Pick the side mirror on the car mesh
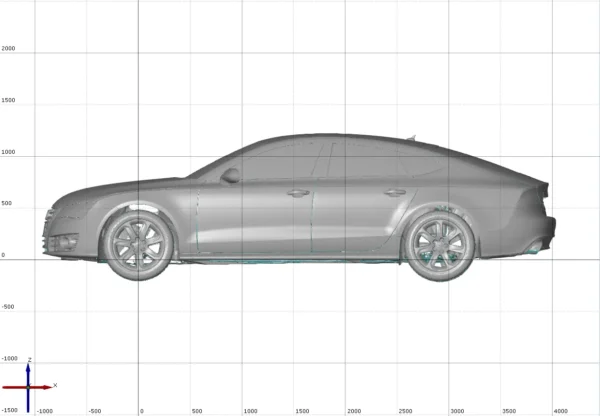Screen dimensions: 600x416 pyautogui.click(x=230, y=176)
